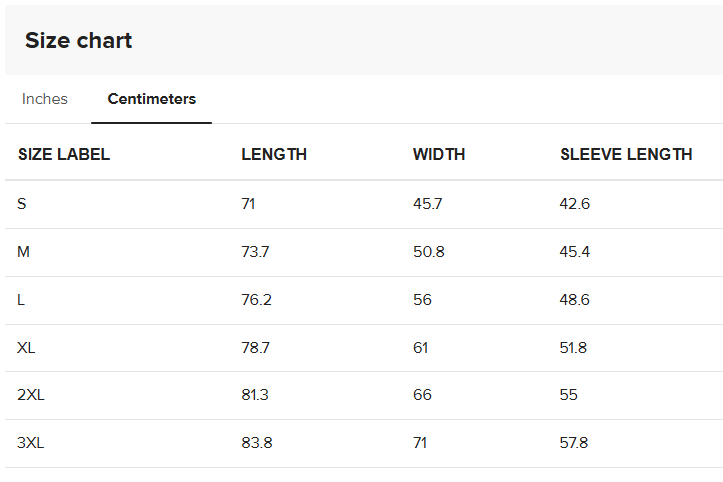
Task: Switch to the Inches tab
Action: [45, 99]
